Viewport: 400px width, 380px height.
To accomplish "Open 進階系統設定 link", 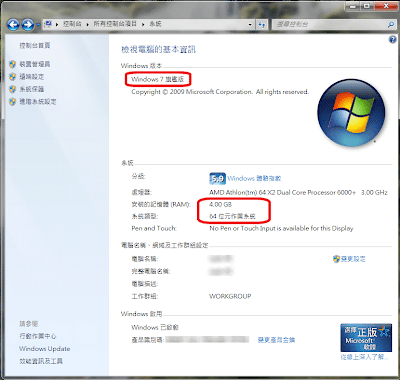I will click(x=38, y=101).
